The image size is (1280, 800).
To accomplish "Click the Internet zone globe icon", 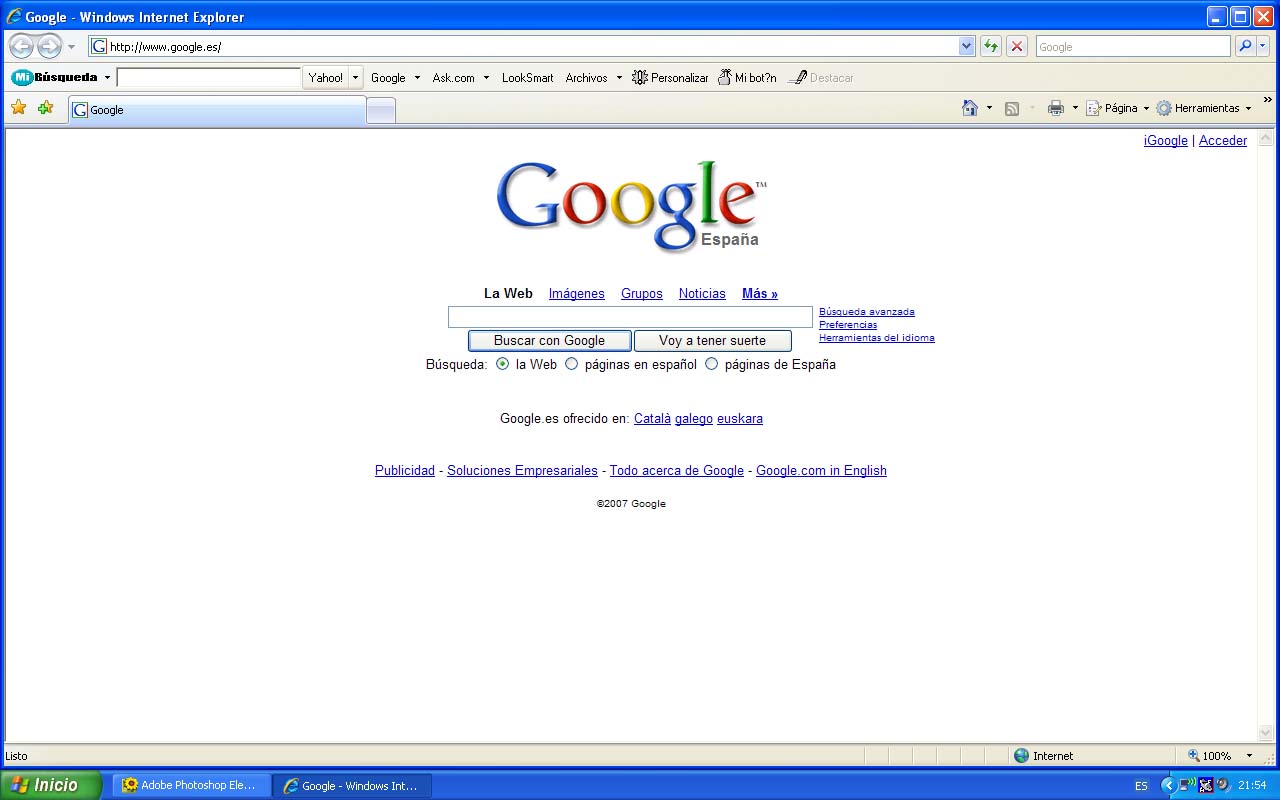I will coord(1021,756).
